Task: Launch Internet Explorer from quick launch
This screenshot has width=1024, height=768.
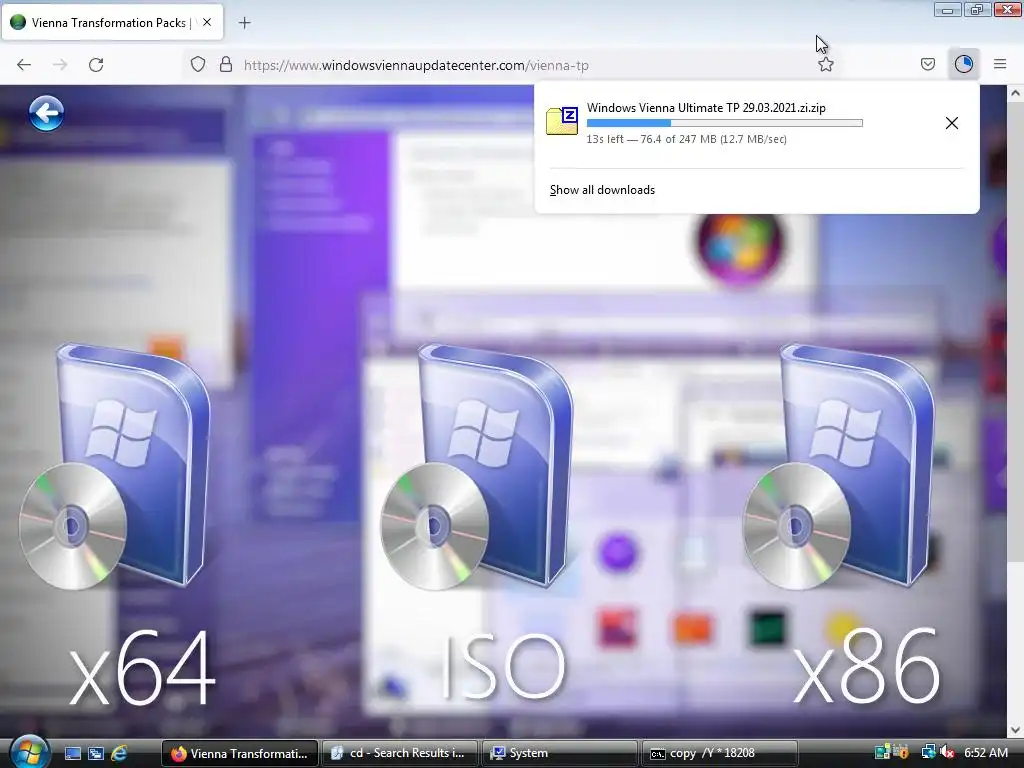Action: pos(119,754)
